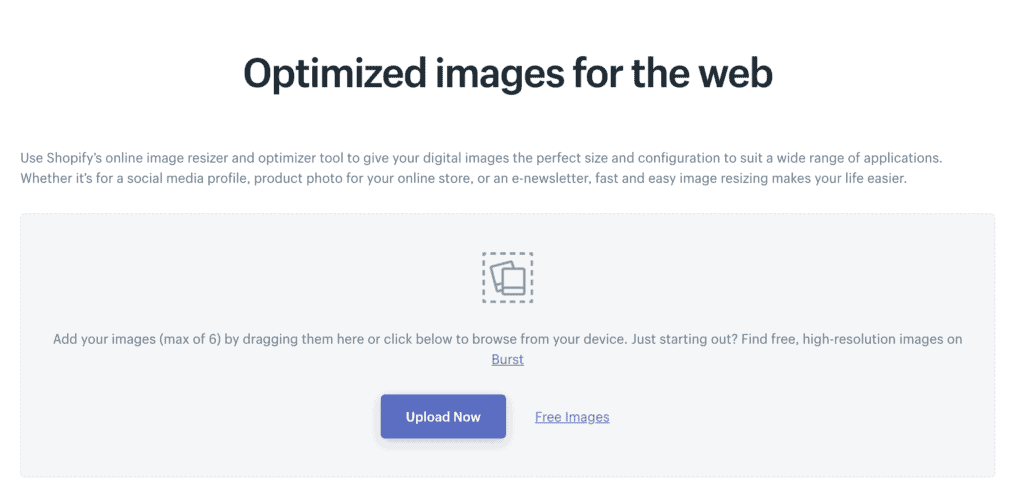Click the 'Optimized images for the web' heading
The width and height of the screenshot is (1024, 491).
click(x=508, y=74)
